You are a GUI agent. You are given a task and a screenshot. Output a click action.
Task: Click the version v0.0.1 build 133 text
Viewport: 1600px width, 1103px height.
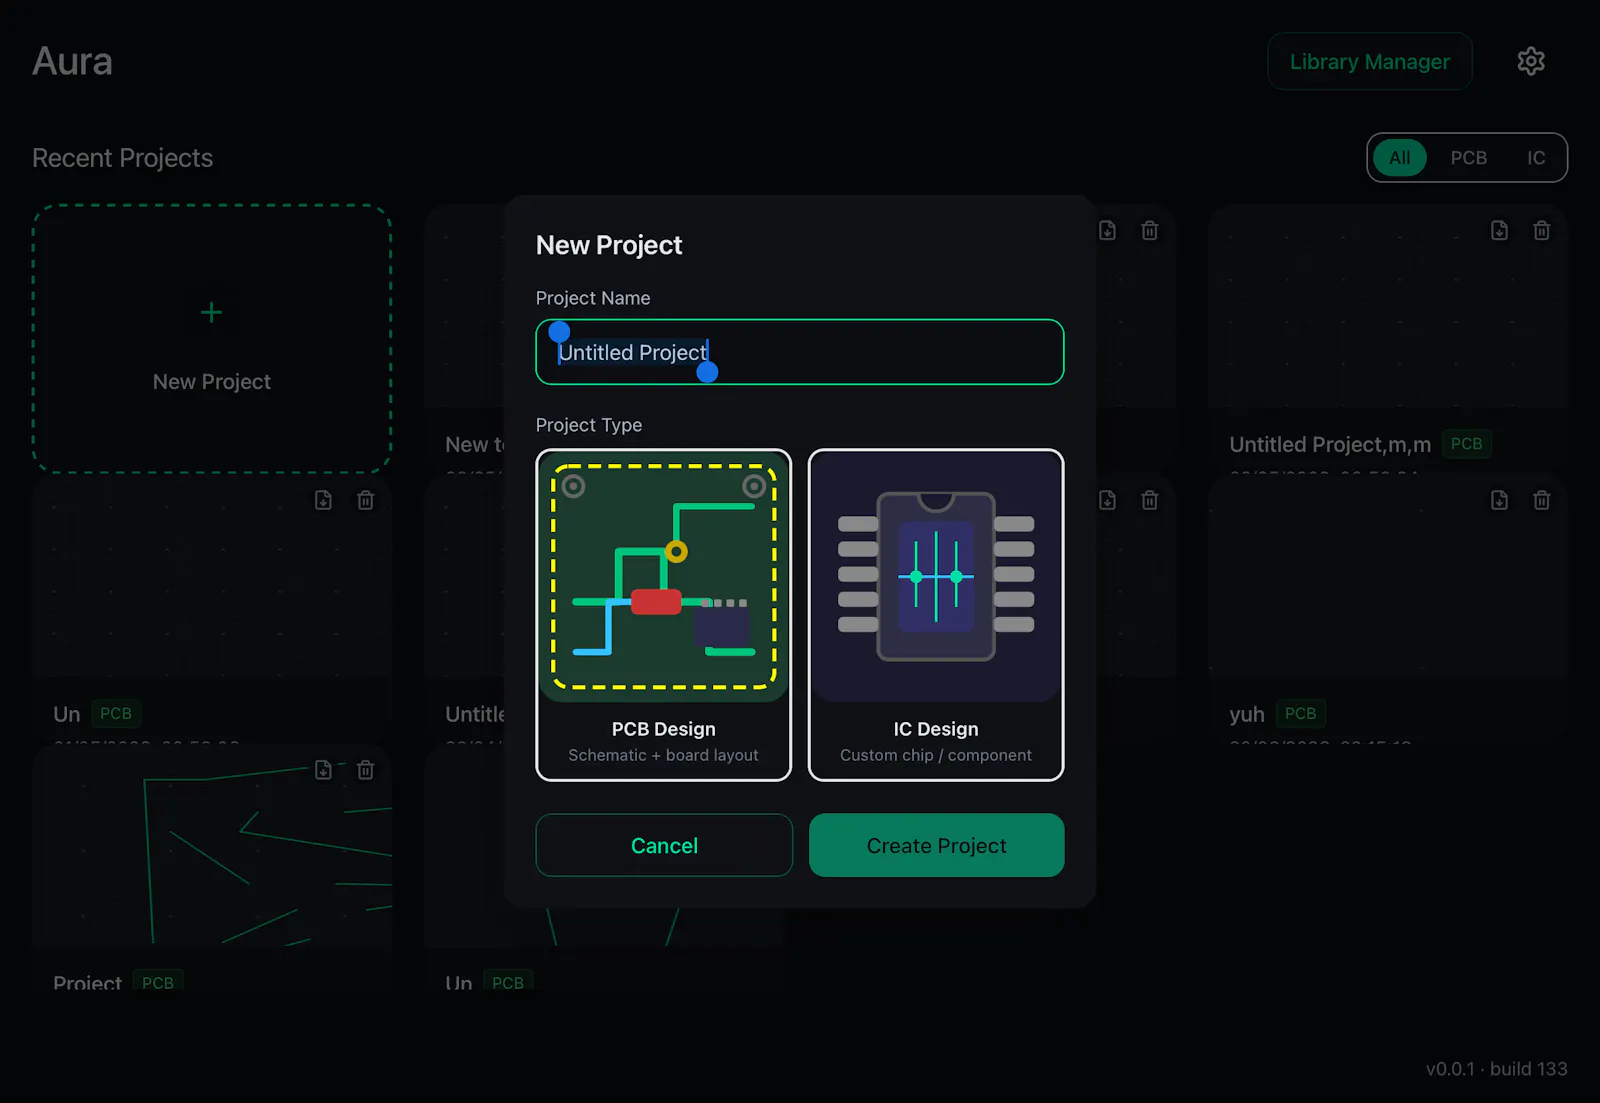[1496, 1069]
